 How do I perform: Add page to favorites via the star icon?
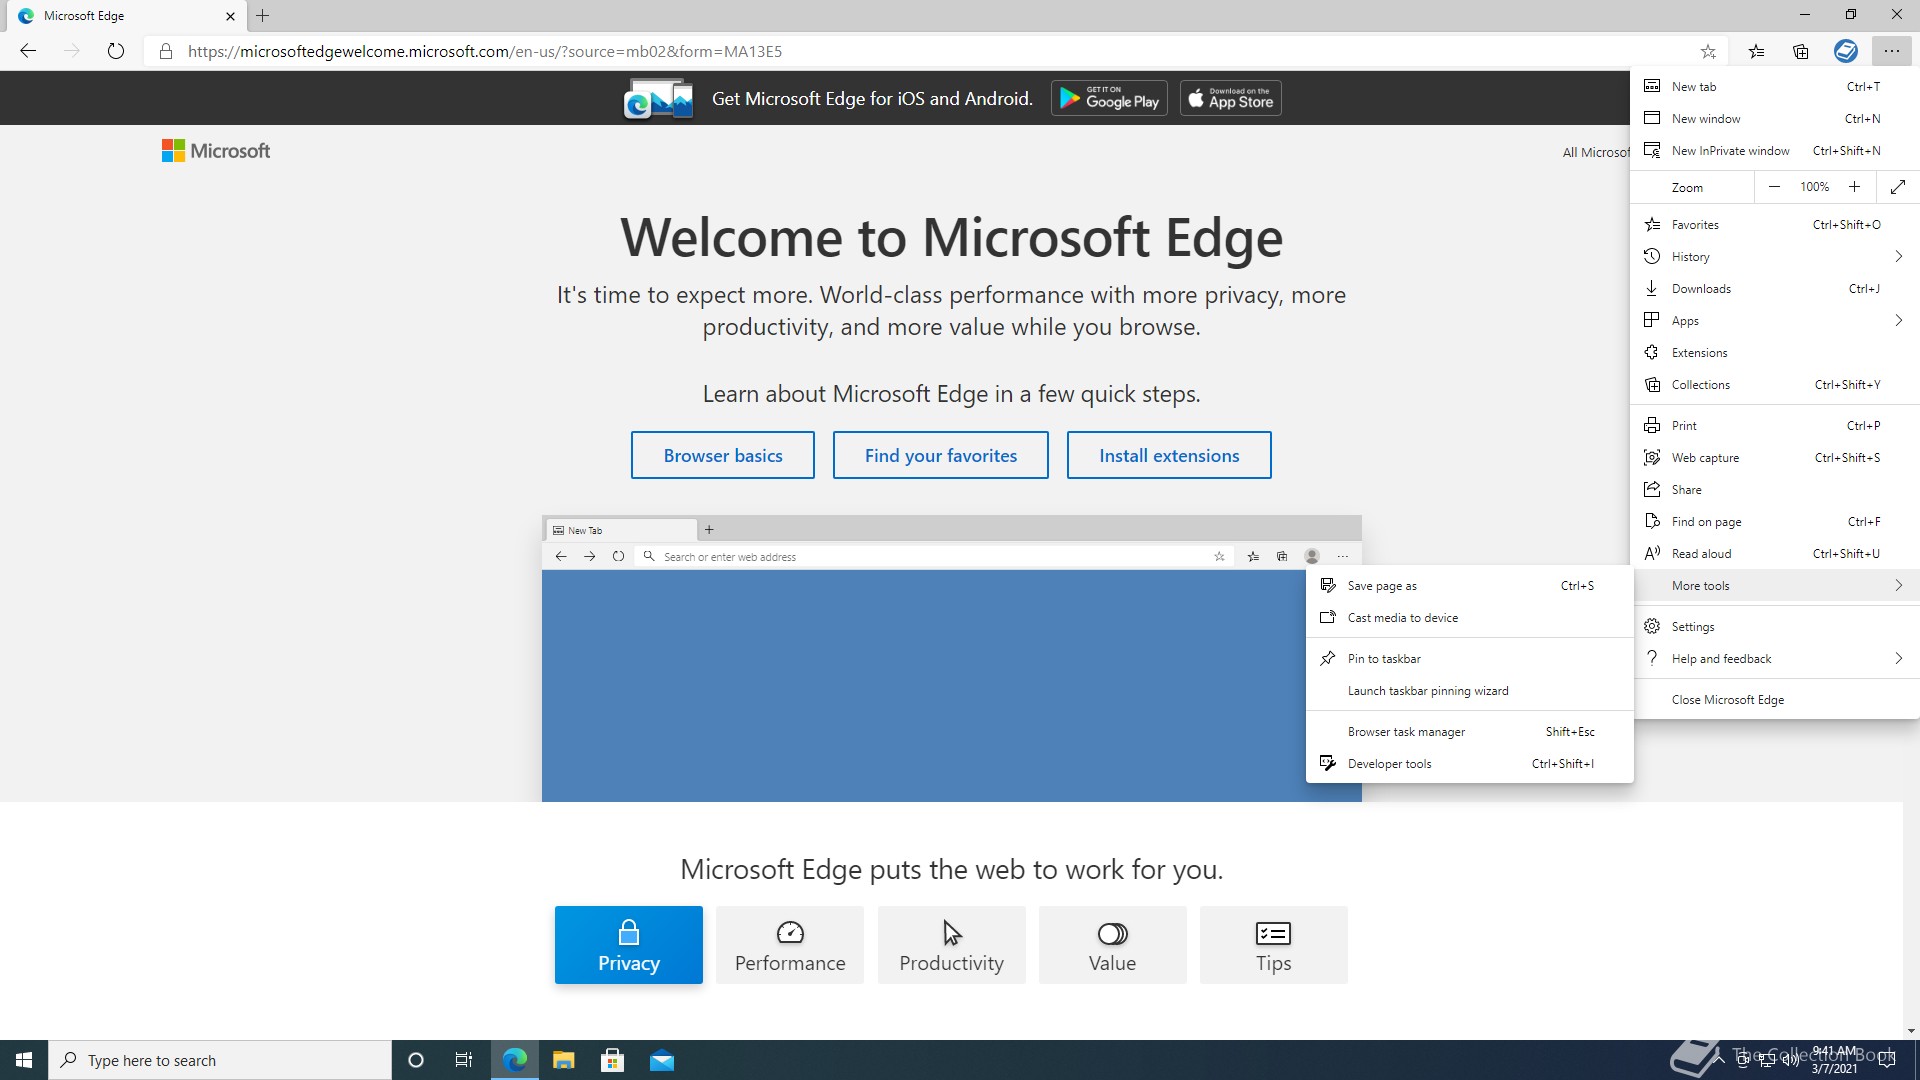pyautogui.click(x=1708, y=51)
